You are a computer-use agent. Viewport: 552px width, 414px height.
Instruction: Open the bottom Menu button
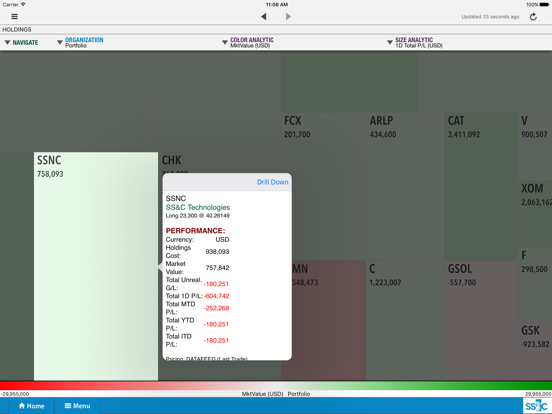pyautogui.click(x=77, y=406)
